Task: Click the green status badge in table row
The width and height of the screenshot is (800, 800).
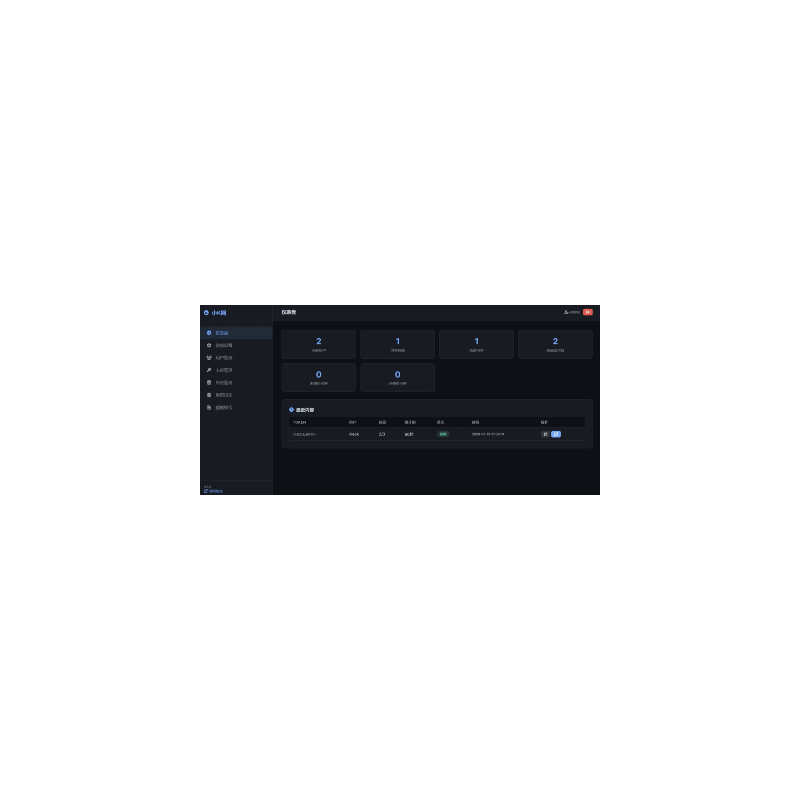Action: pos(443,434)
